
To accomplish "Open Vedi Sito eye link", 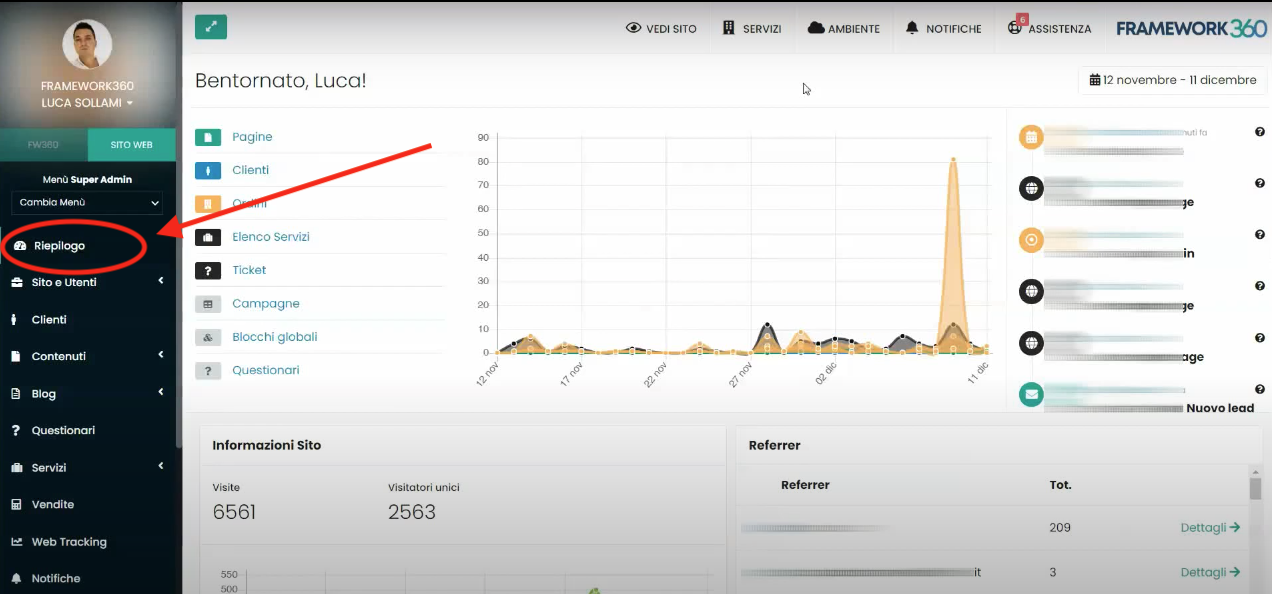I will click(x=661, y=29).
